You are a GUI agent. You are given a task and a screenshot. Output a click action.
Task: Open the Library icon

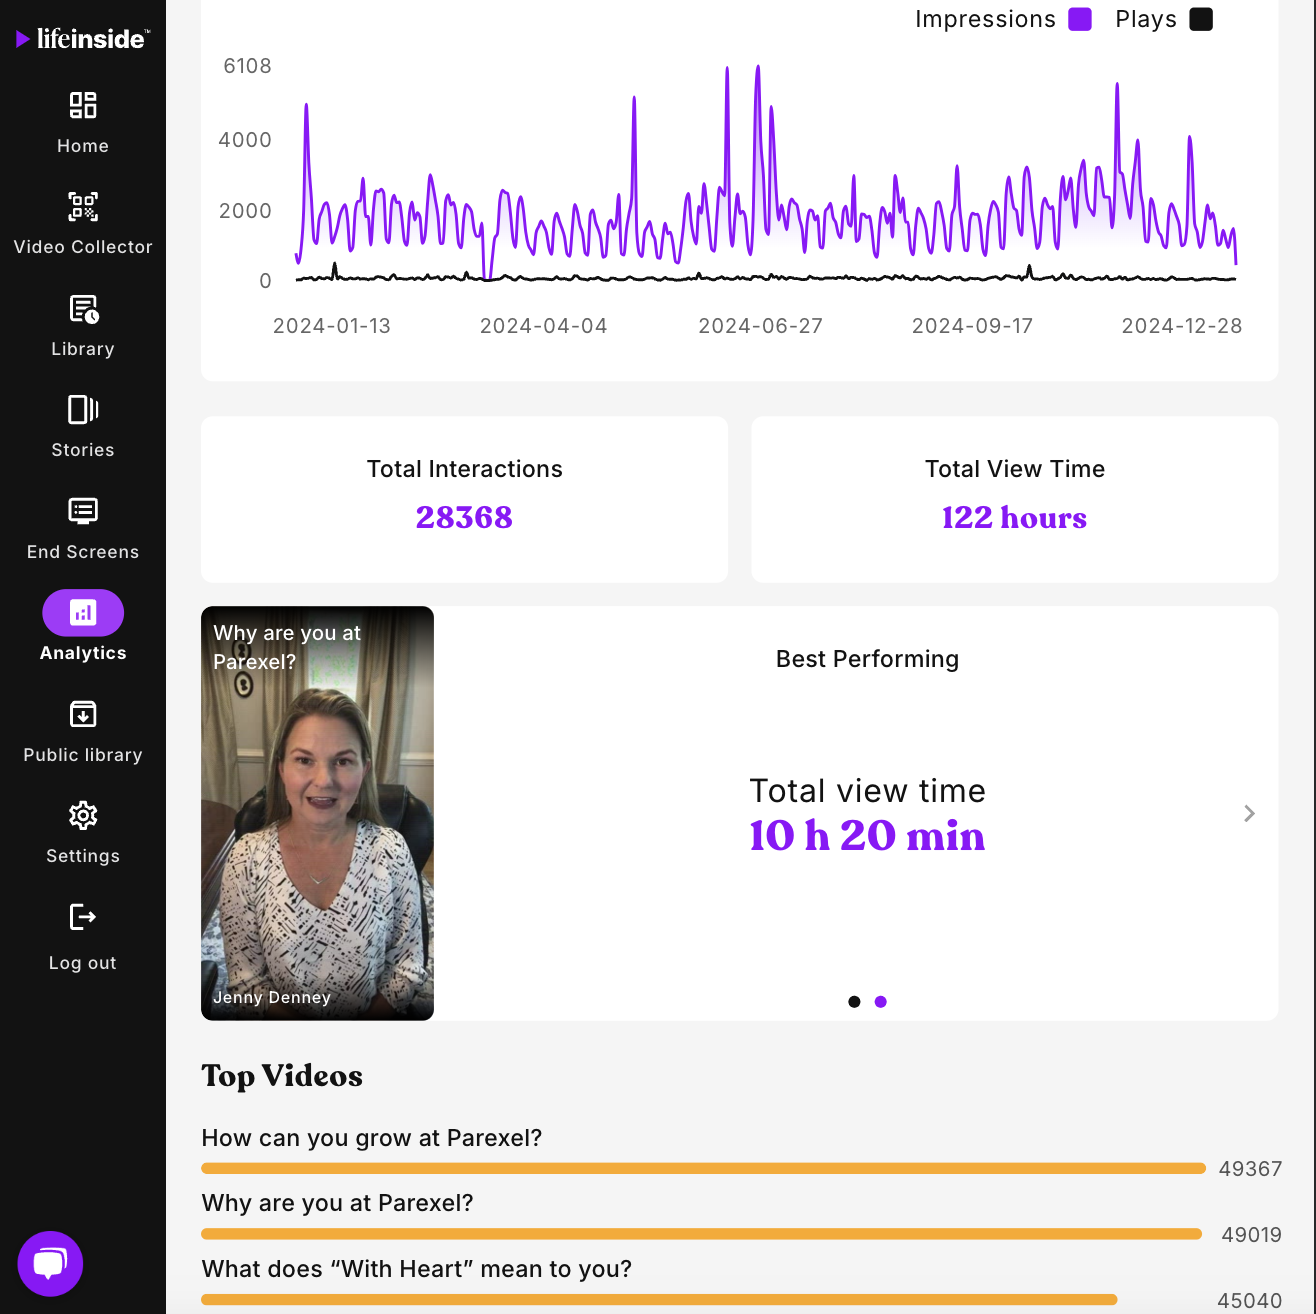(x=83, y=309)
